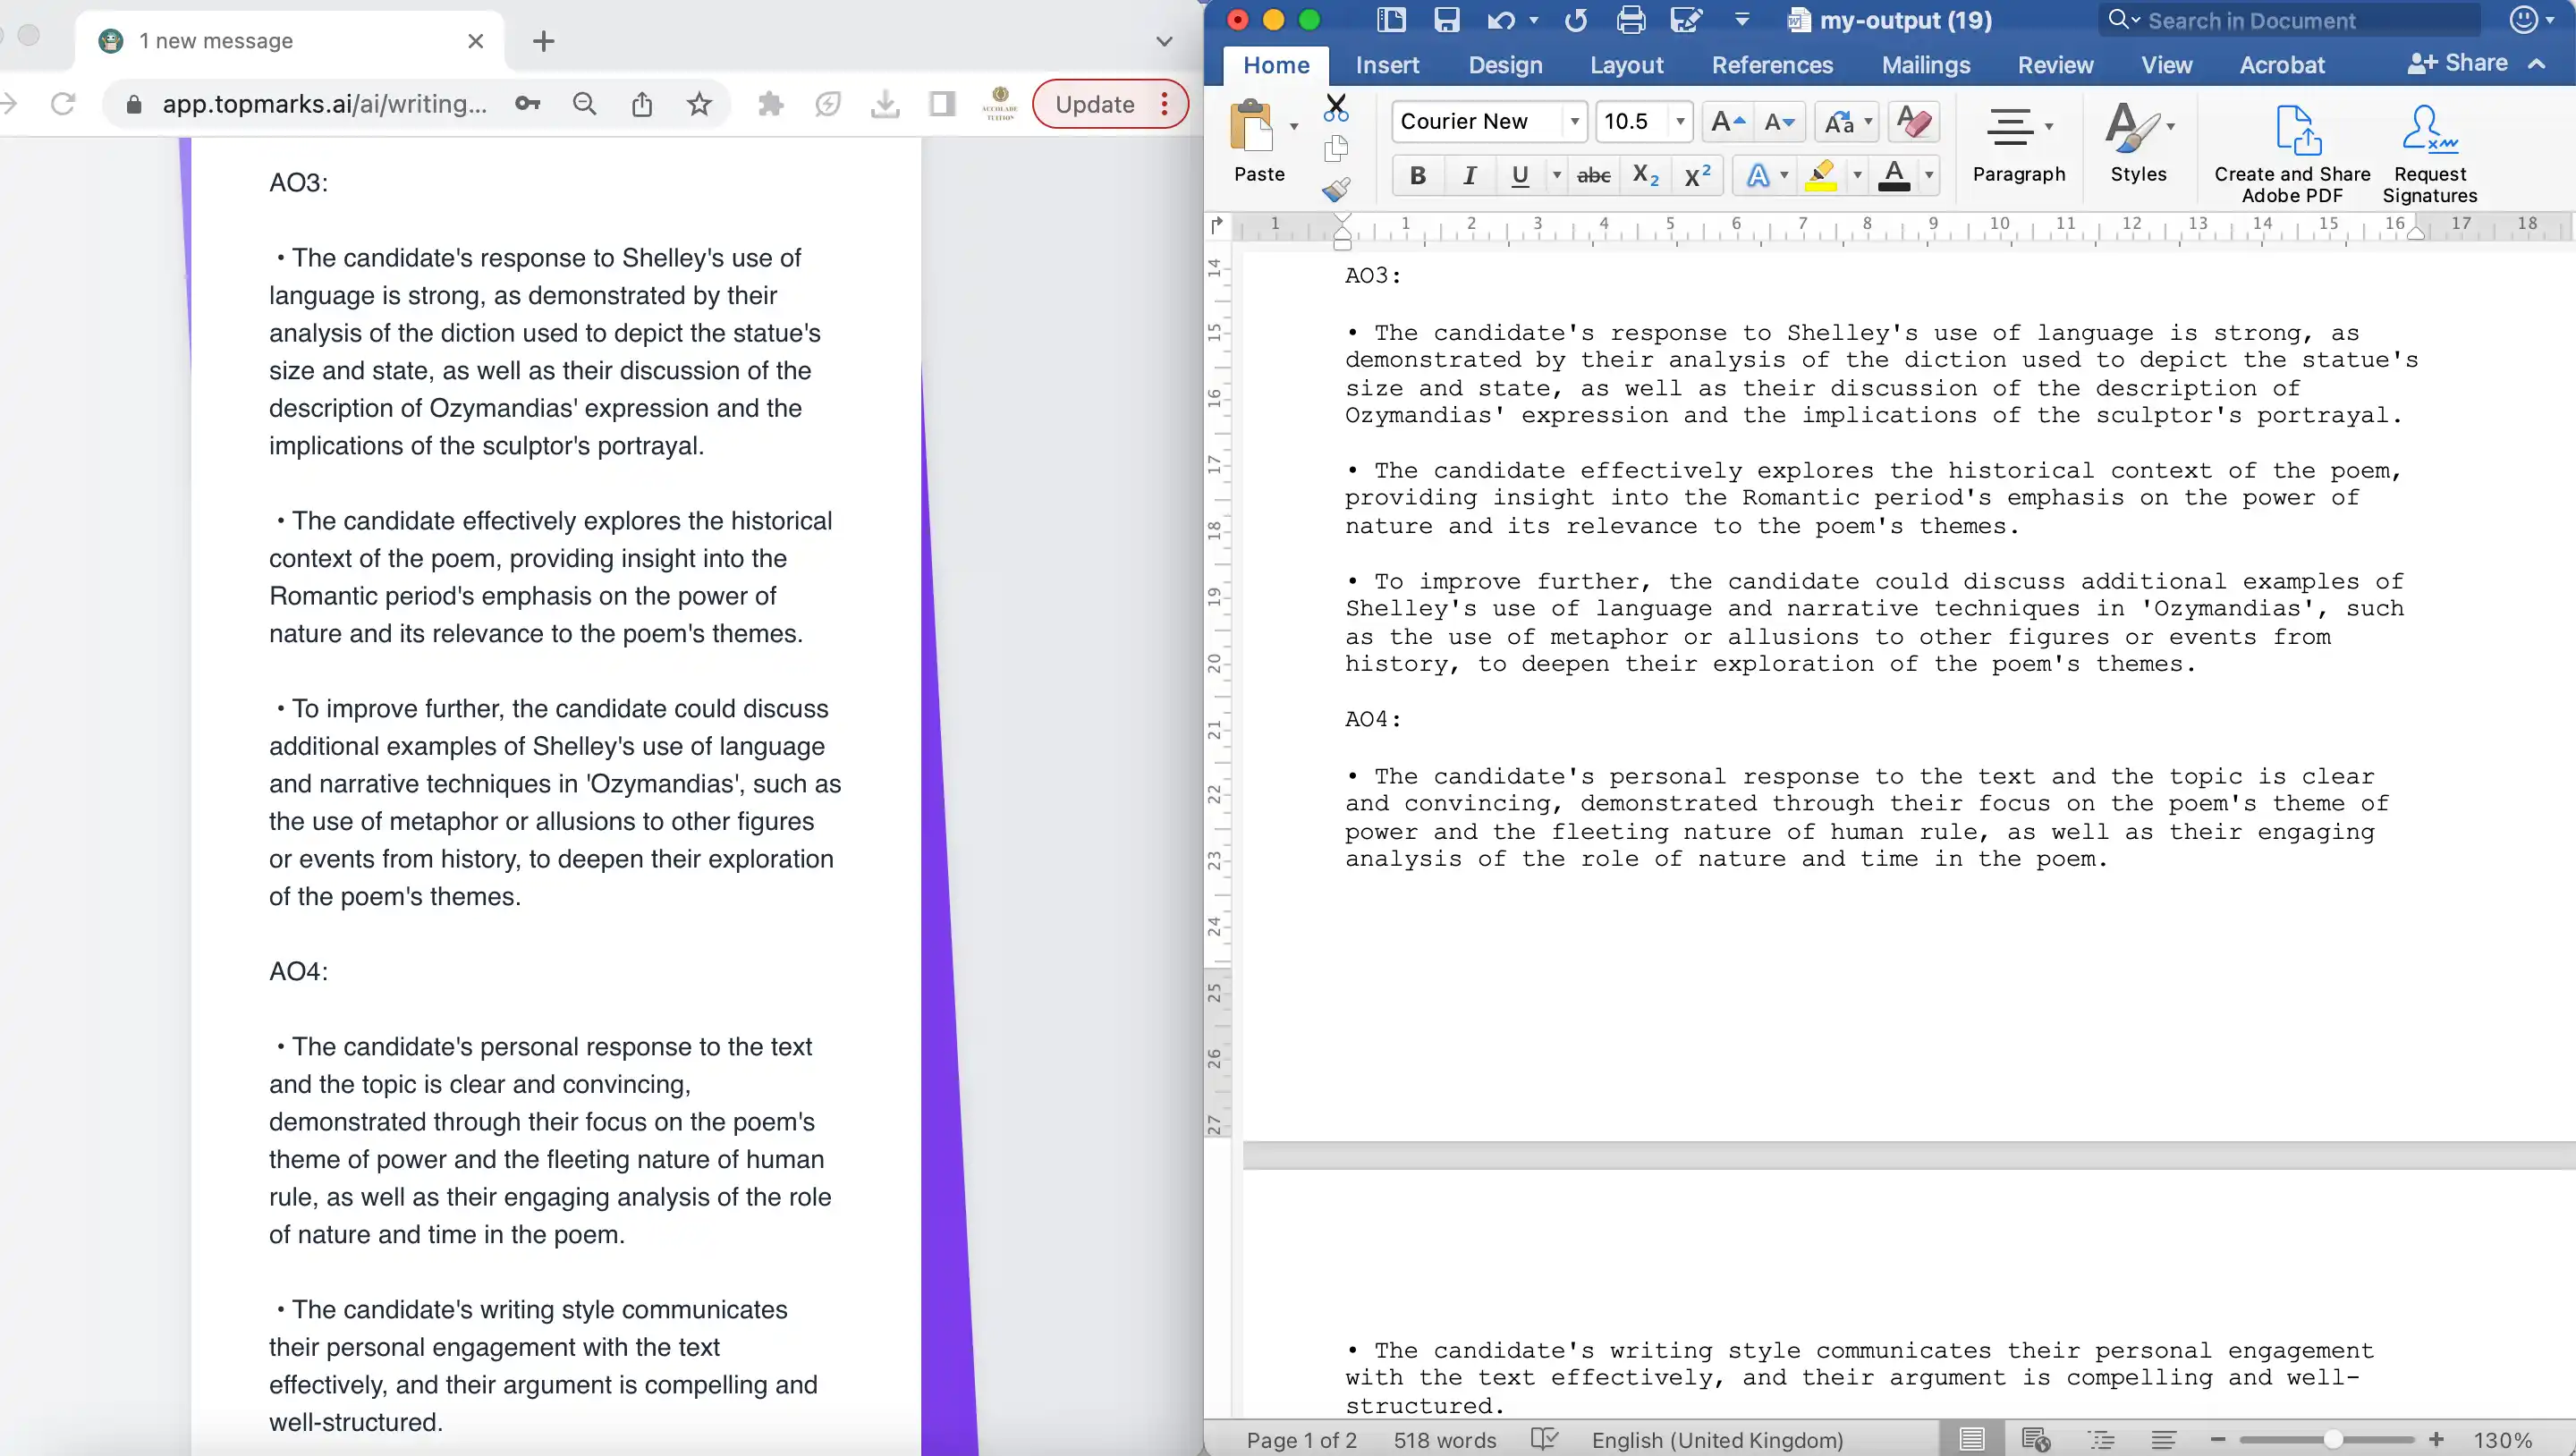This screenshot has width=2576, height=1456.
Task: Open the References ribbon tab
Action: tap(1772, 65)
